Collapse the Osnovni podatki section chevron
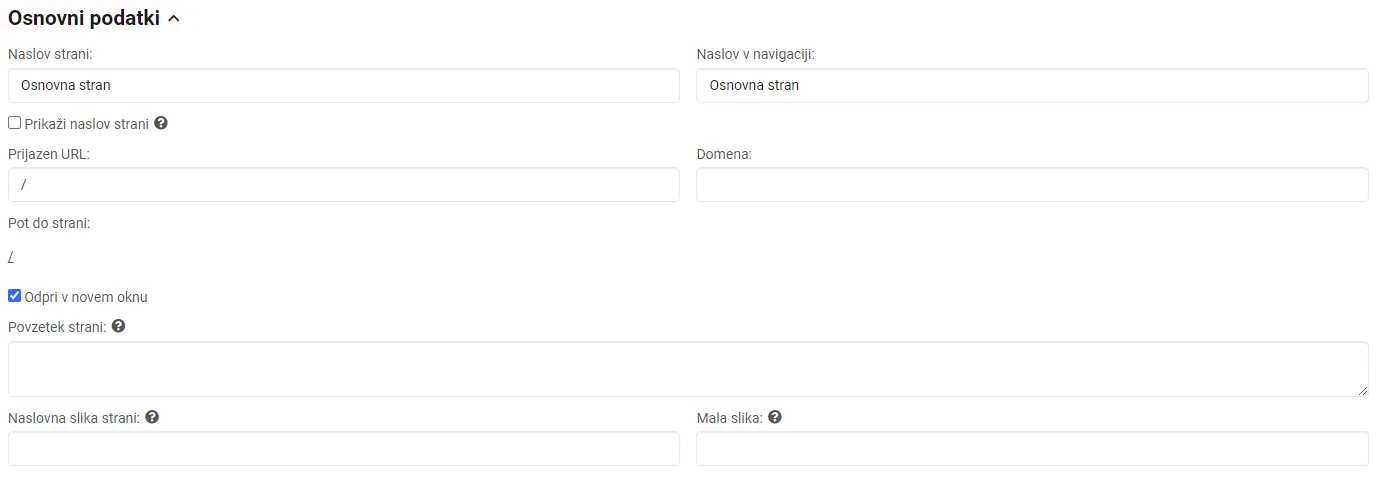1376x478 pixels. [174, 18]
